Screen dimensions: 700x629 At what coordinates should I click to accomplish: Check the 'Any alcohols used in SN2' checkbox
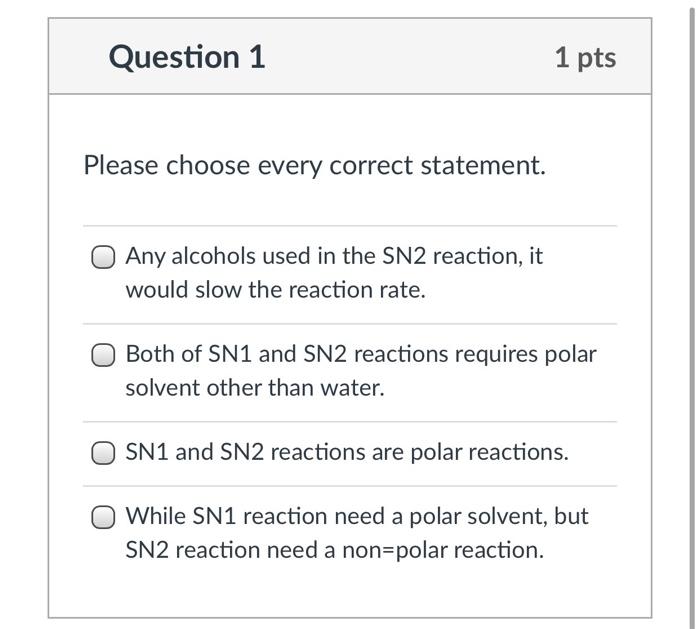104,258
